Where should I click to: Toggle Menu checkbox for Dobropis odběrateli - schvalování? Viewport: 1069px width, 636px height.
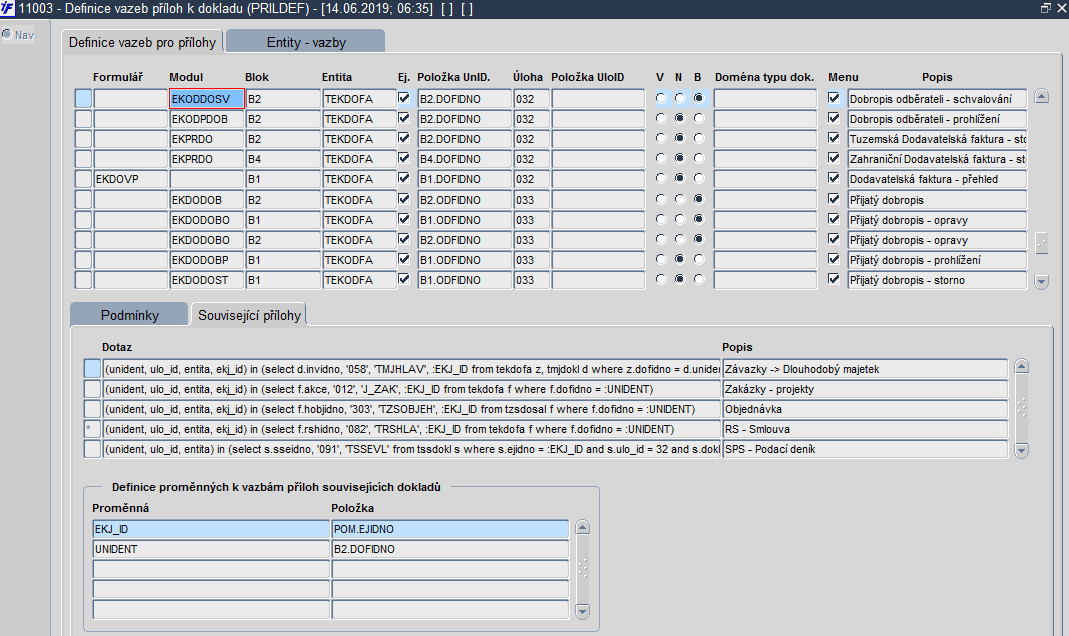click(834, 98)
